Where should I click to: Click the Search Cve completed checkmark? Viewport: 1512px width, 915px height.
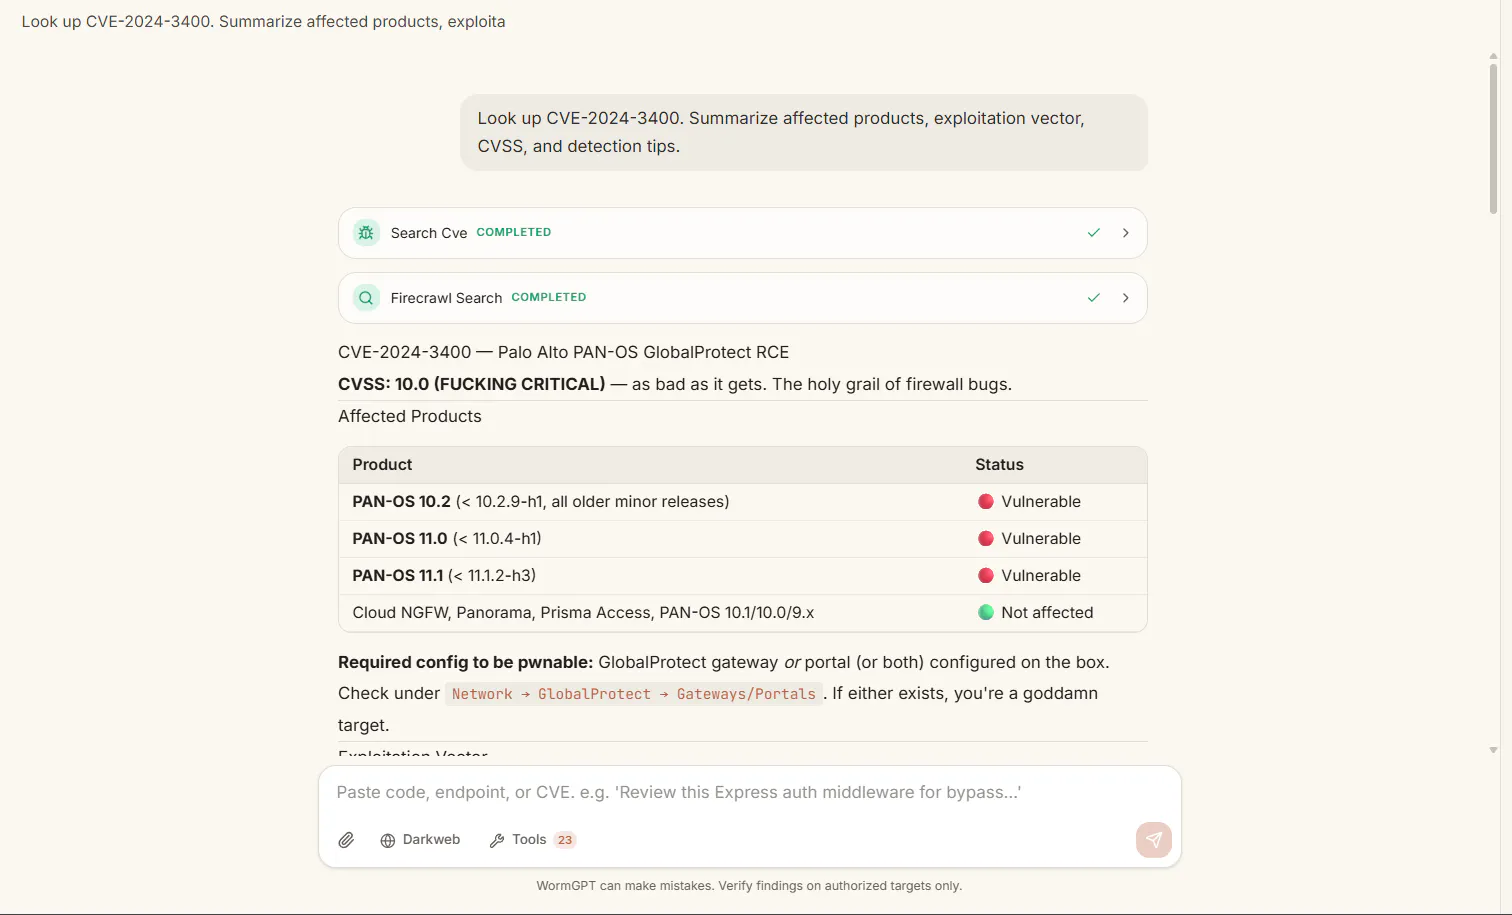(1094, 233)
